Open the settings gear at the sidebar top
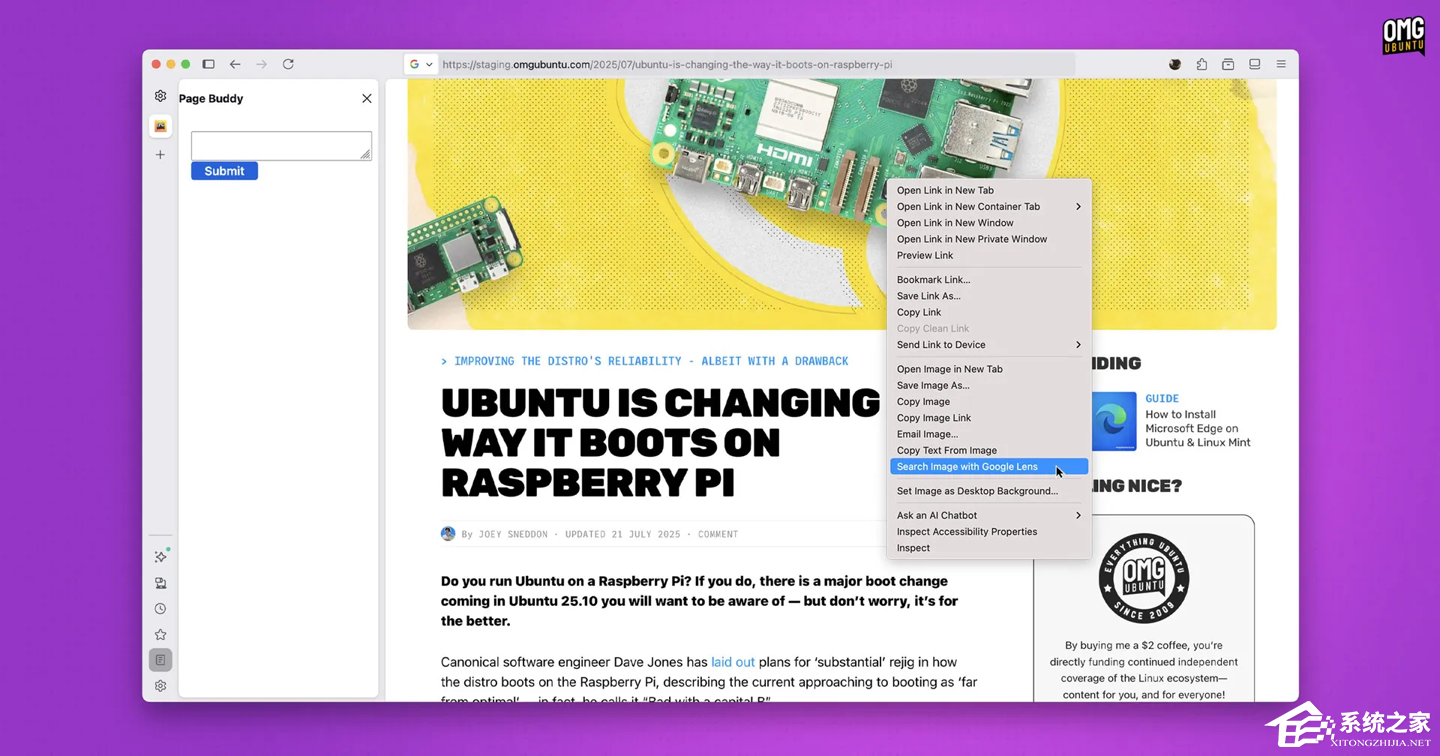This screenshot has height=756, width=1440. click(160, 96)
